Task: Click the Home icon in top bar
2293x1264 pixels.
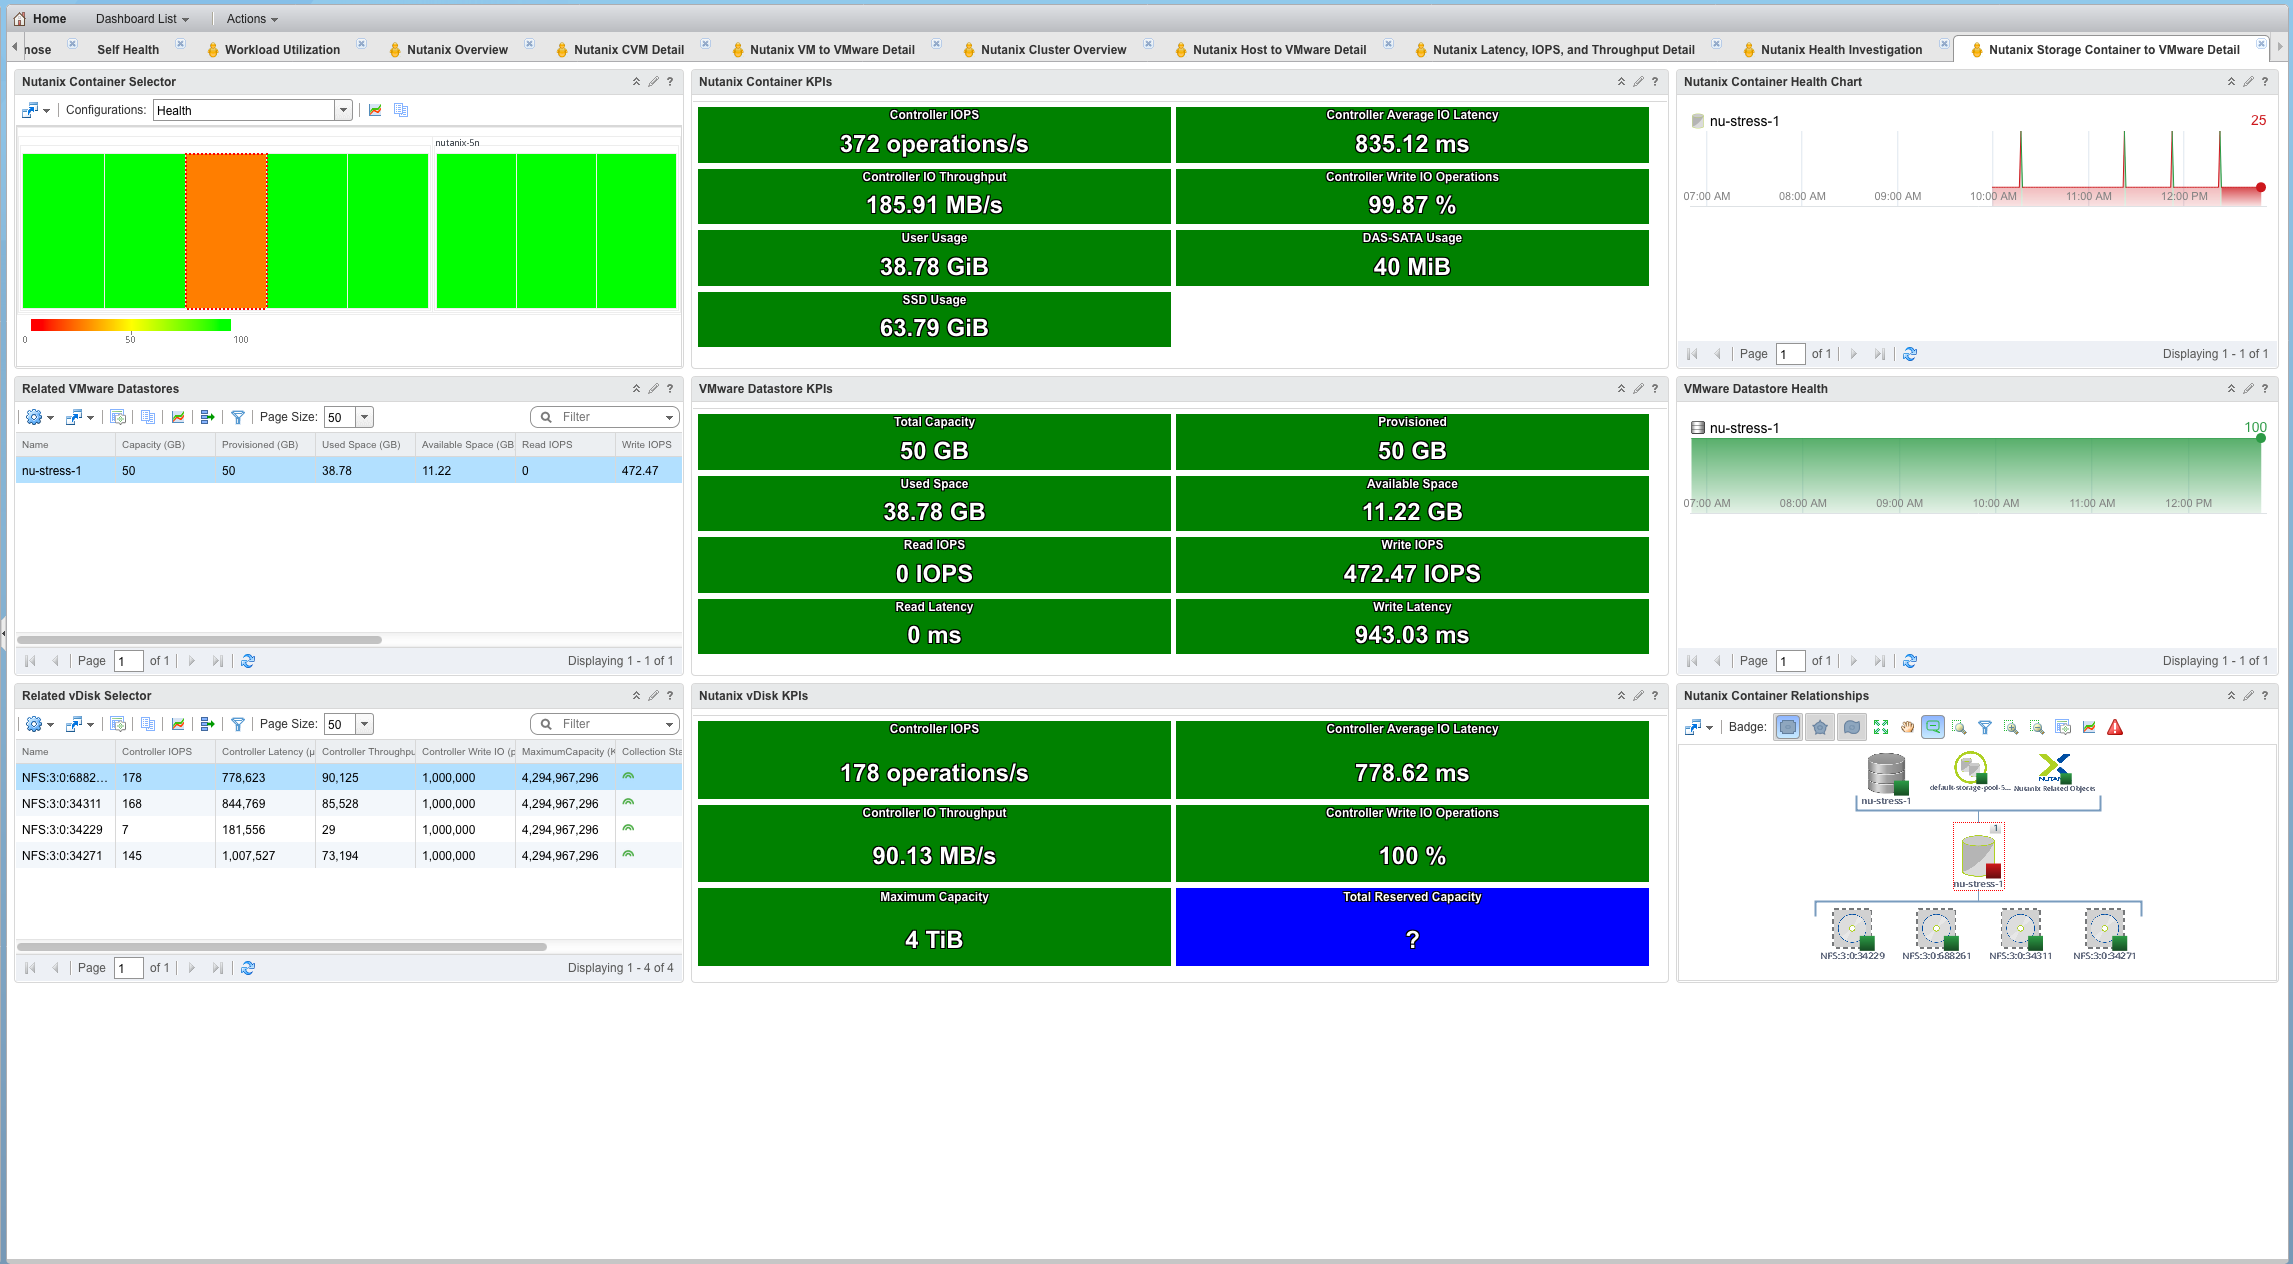Action: coord(19,19)
